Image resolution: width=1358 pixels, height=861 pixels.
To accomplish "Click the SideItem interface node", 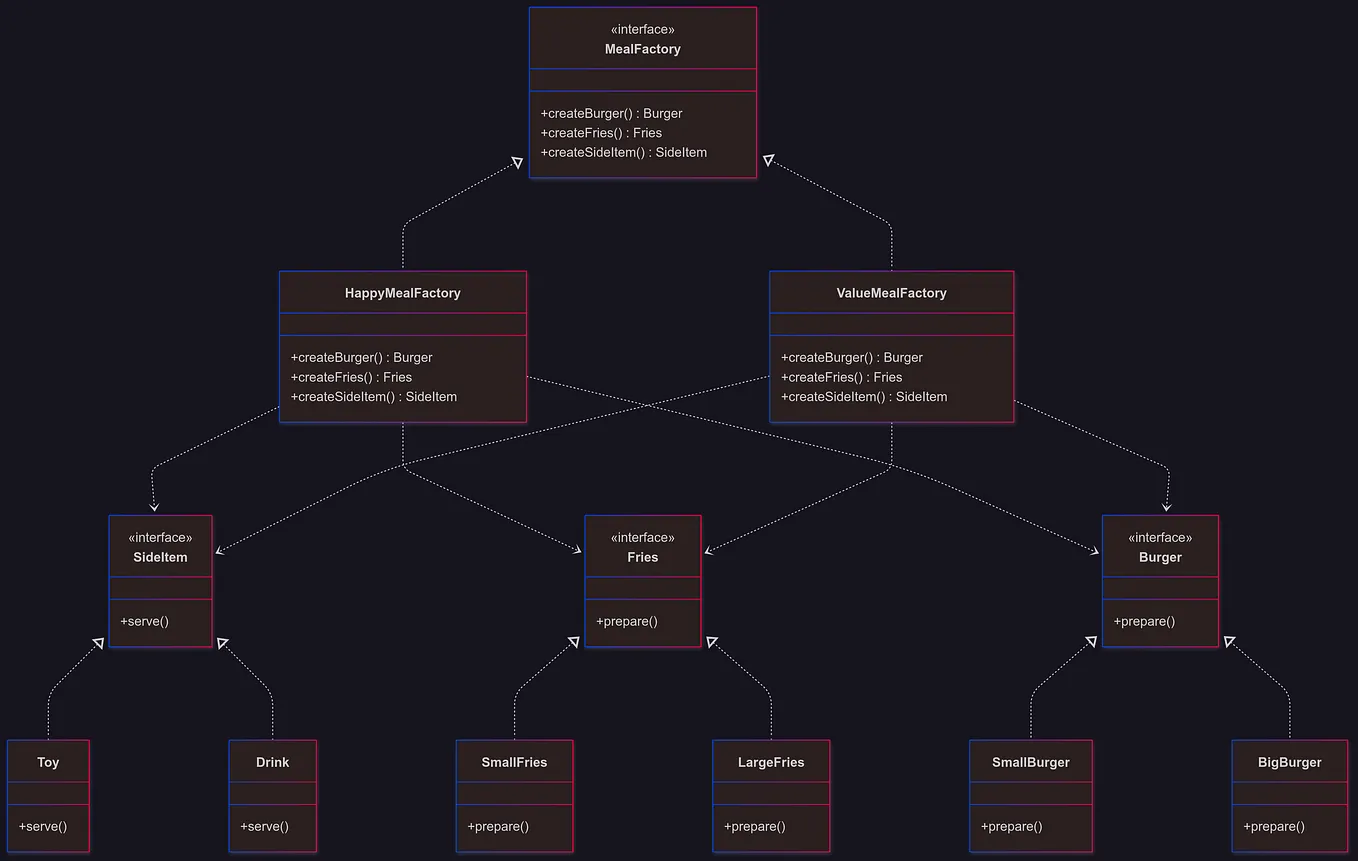I will (x=160, y=547).
